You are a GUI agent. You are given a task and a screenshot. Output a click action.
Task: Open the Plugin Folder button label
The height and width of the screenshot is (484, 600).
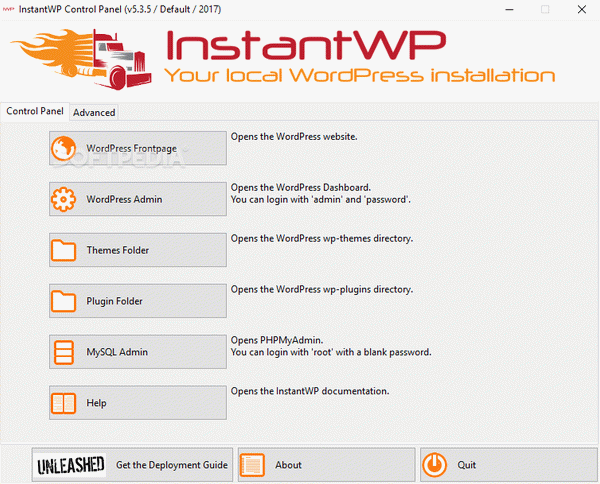(114, 301)
